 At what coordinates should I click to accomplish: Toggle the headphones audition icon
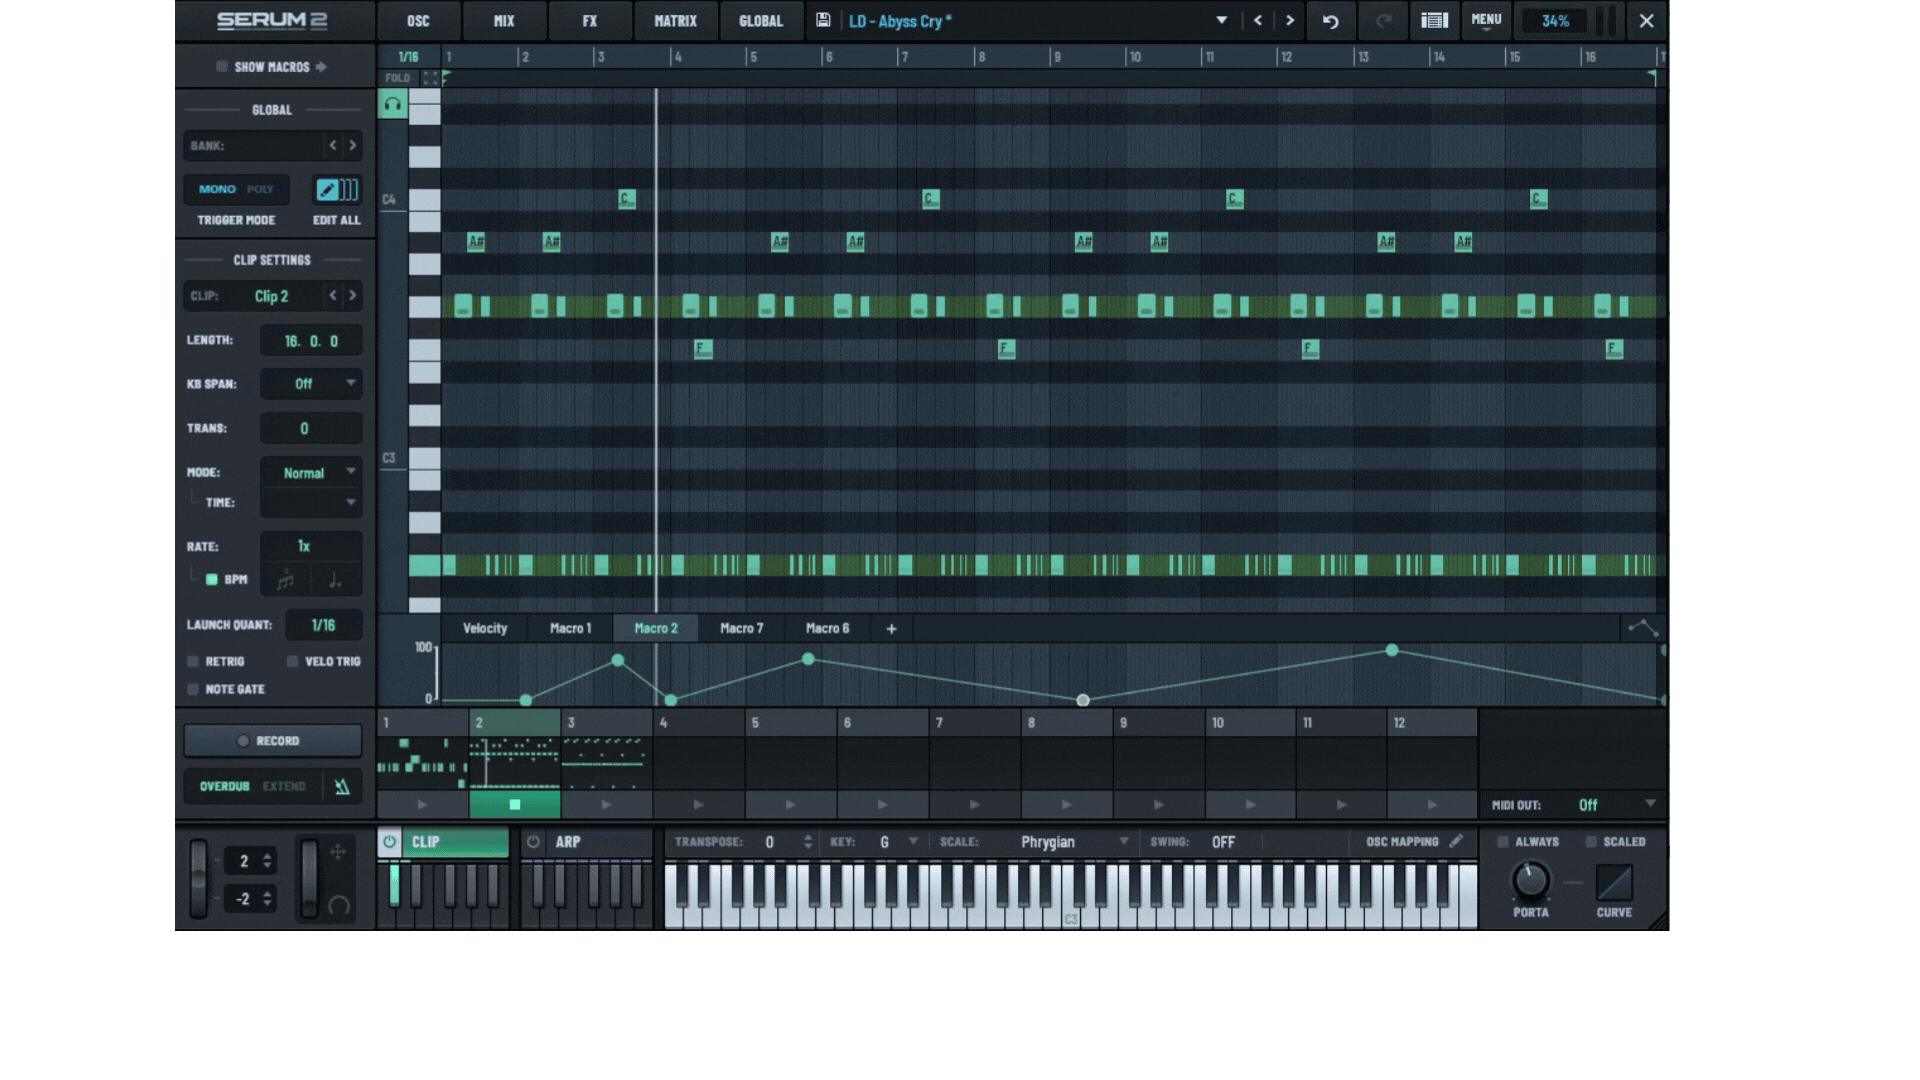point(393,104)
